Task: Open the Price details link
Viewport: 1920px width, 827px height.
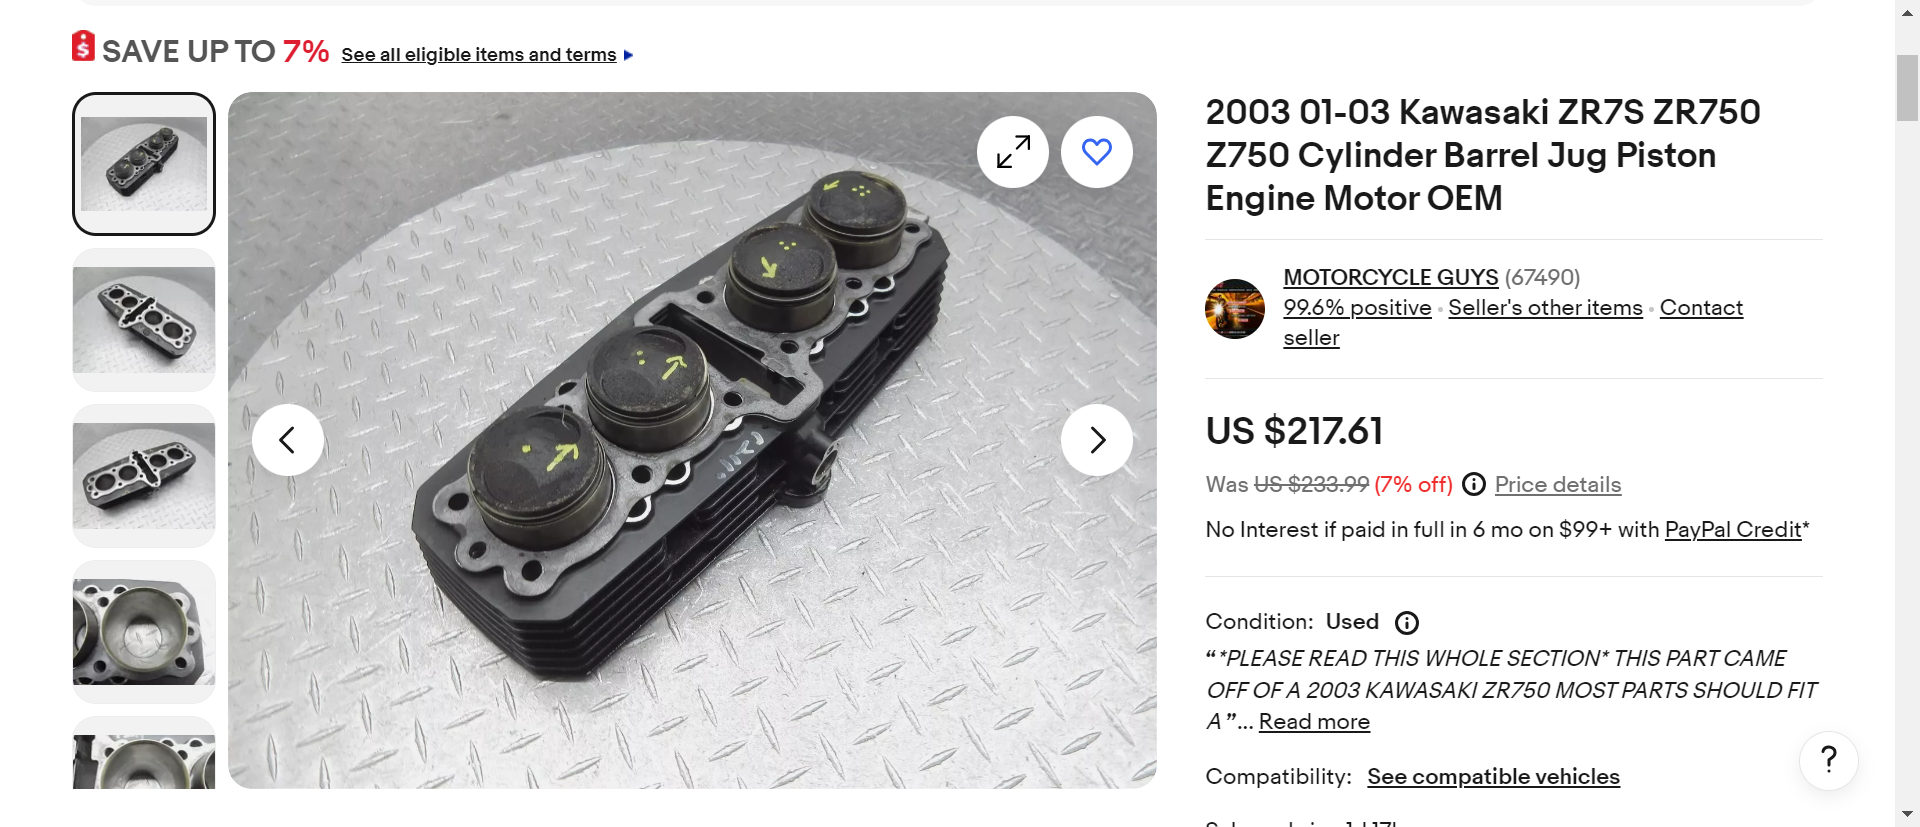Action: pos(1558,485)
